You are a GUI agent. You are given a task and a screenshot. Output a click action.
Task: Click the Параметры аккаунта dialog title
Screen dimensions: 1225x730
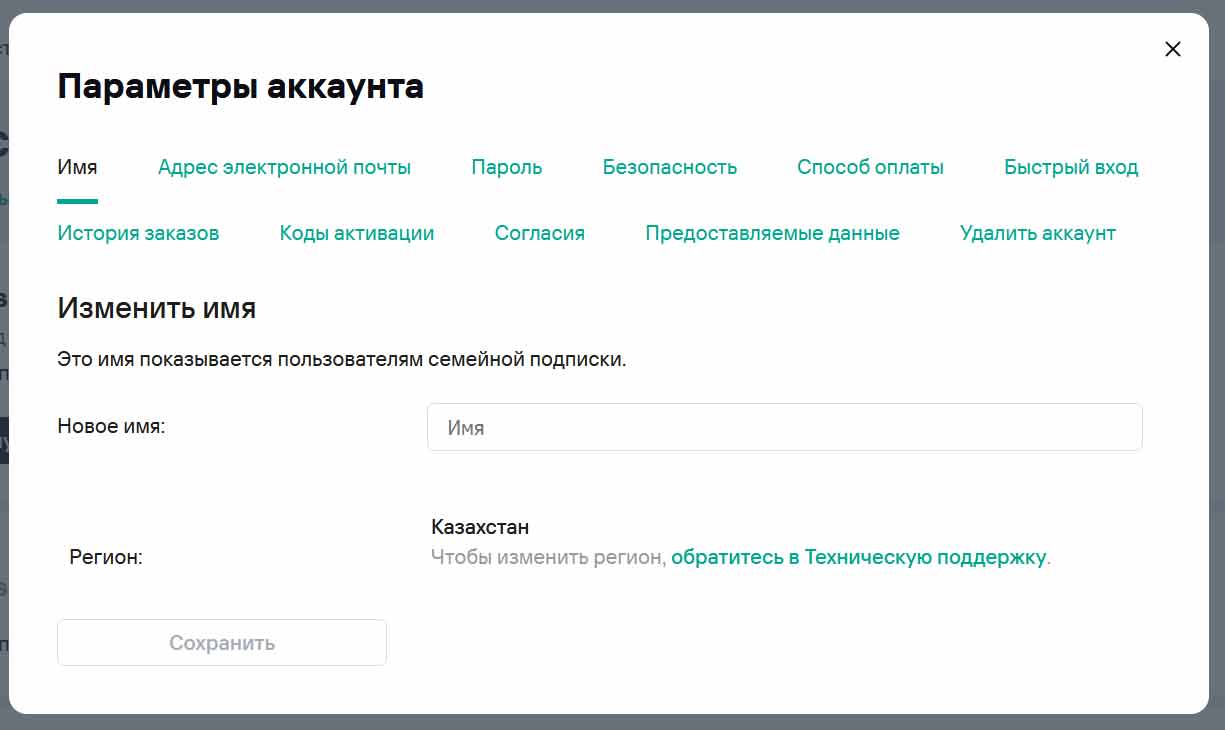(x=240, y=87)
